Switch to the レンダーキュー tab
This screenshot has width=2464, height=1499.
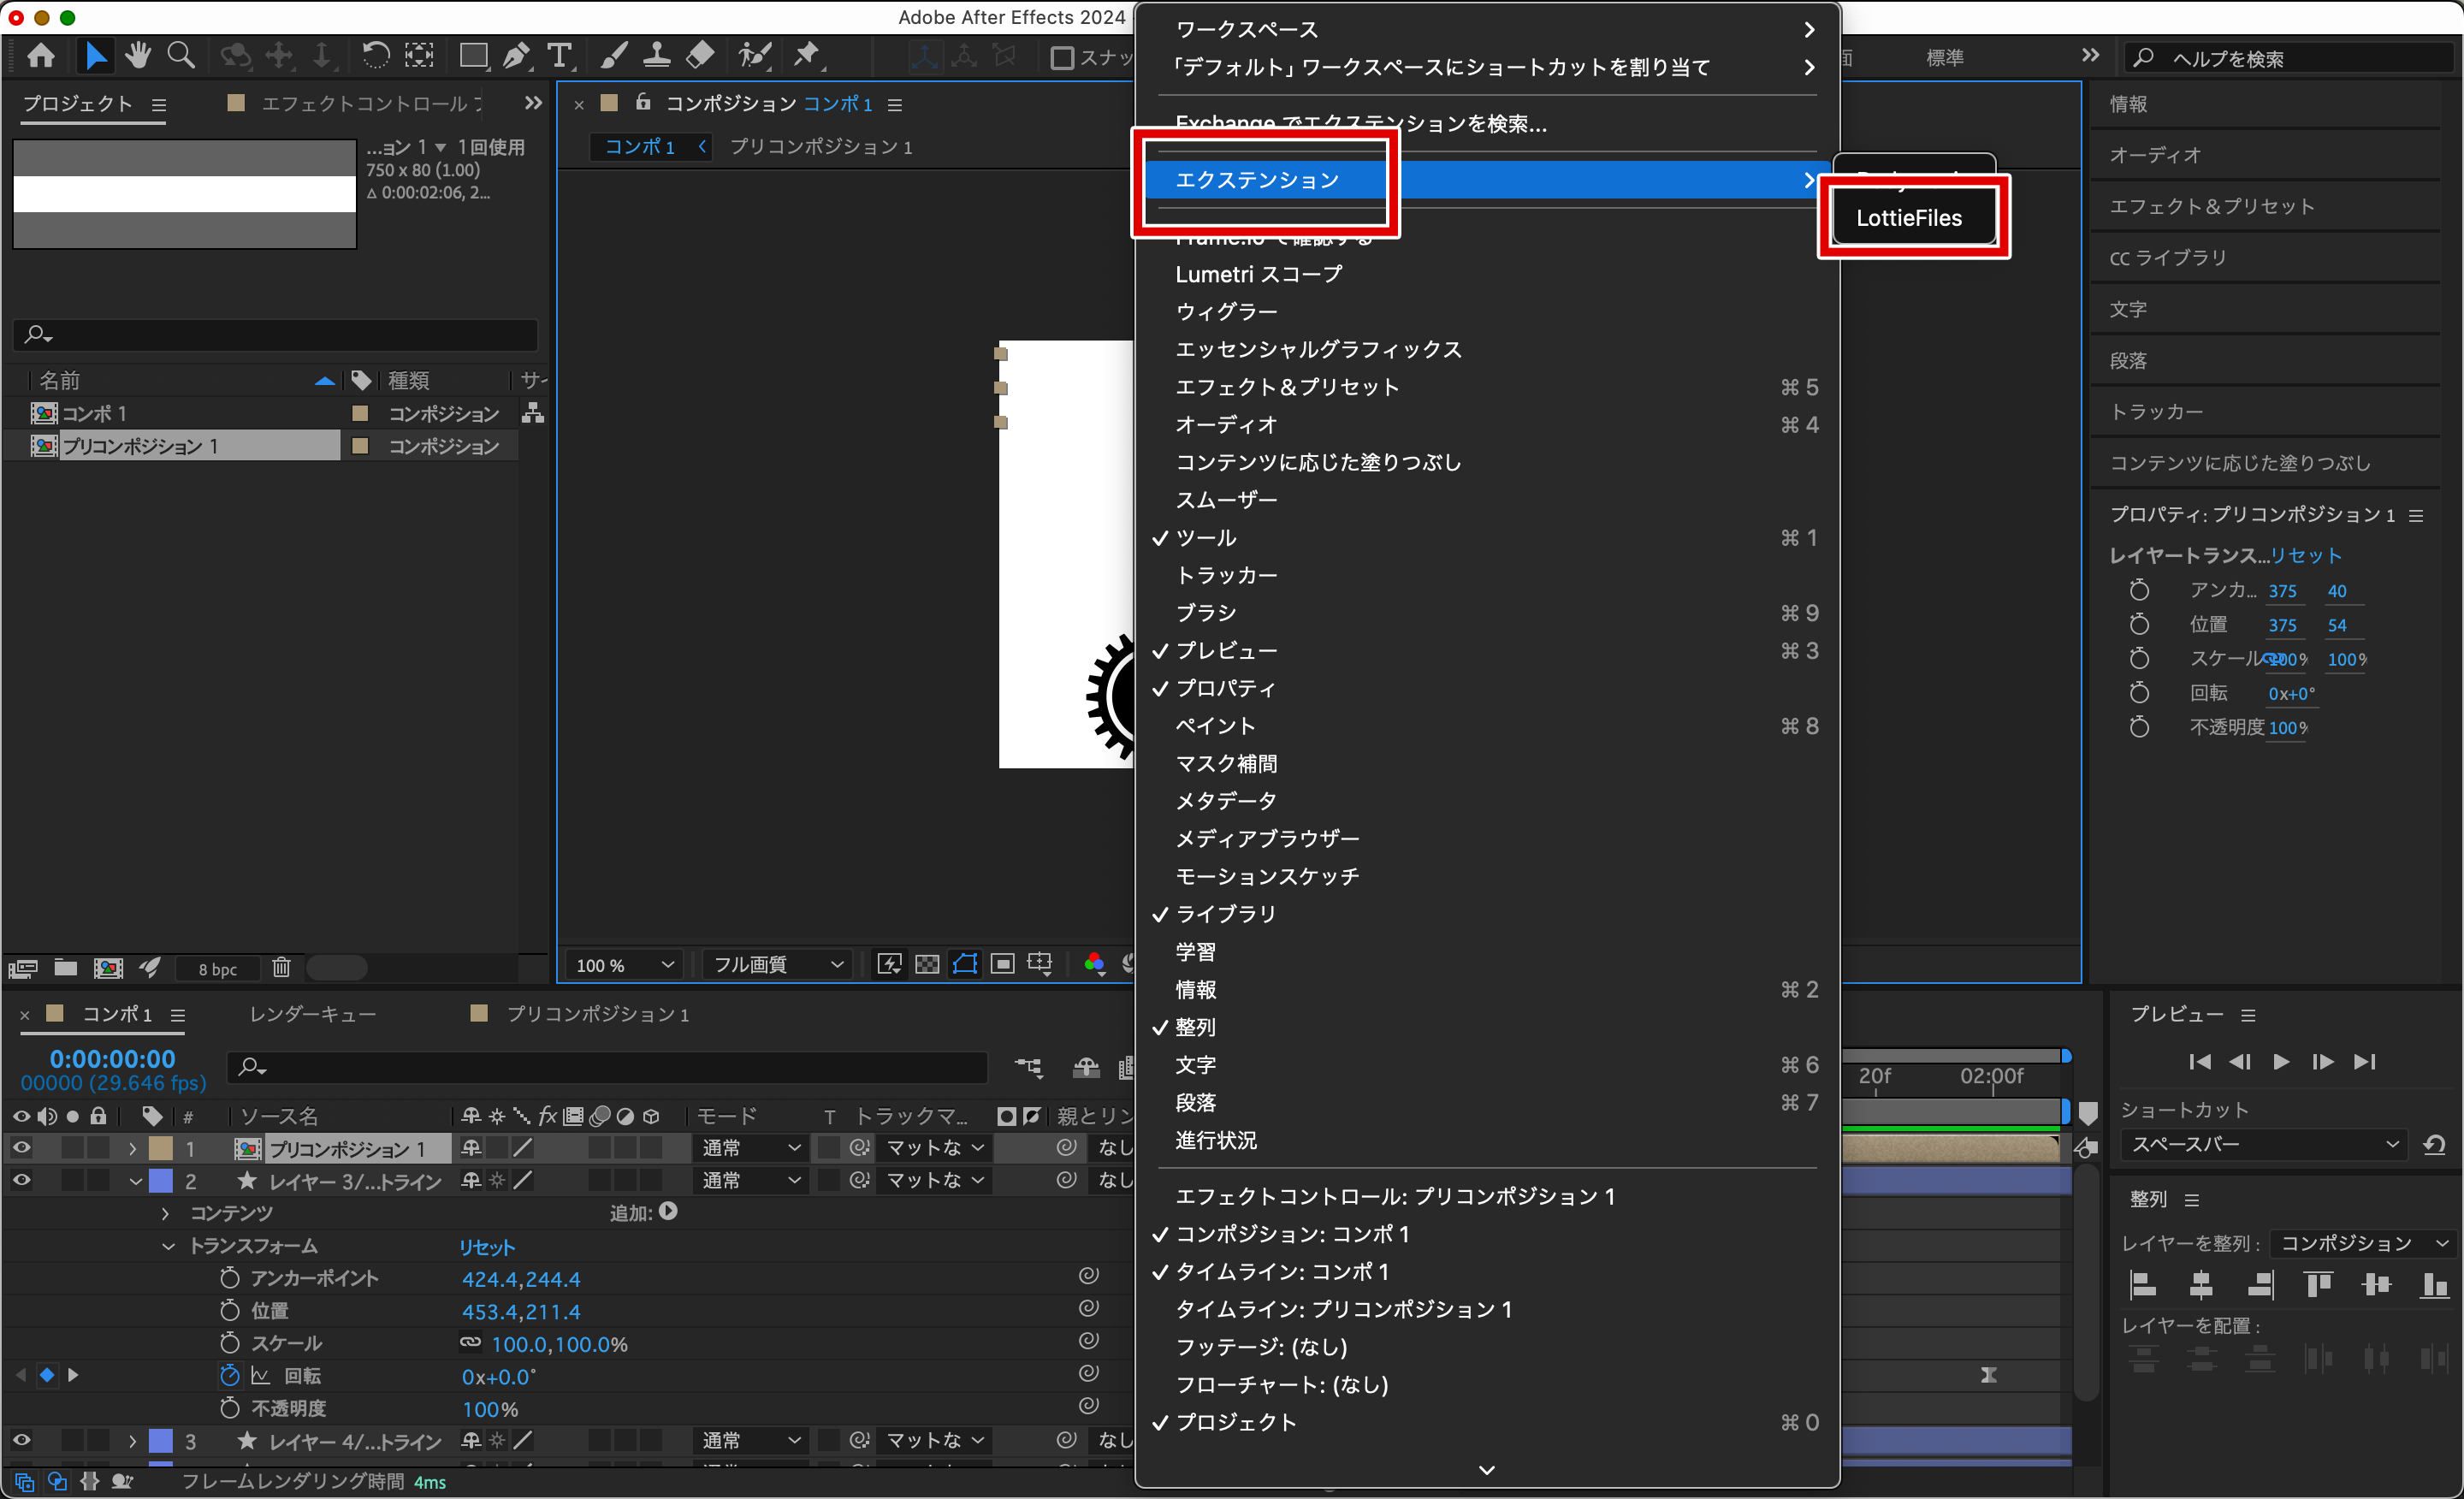click(313, 1014)
